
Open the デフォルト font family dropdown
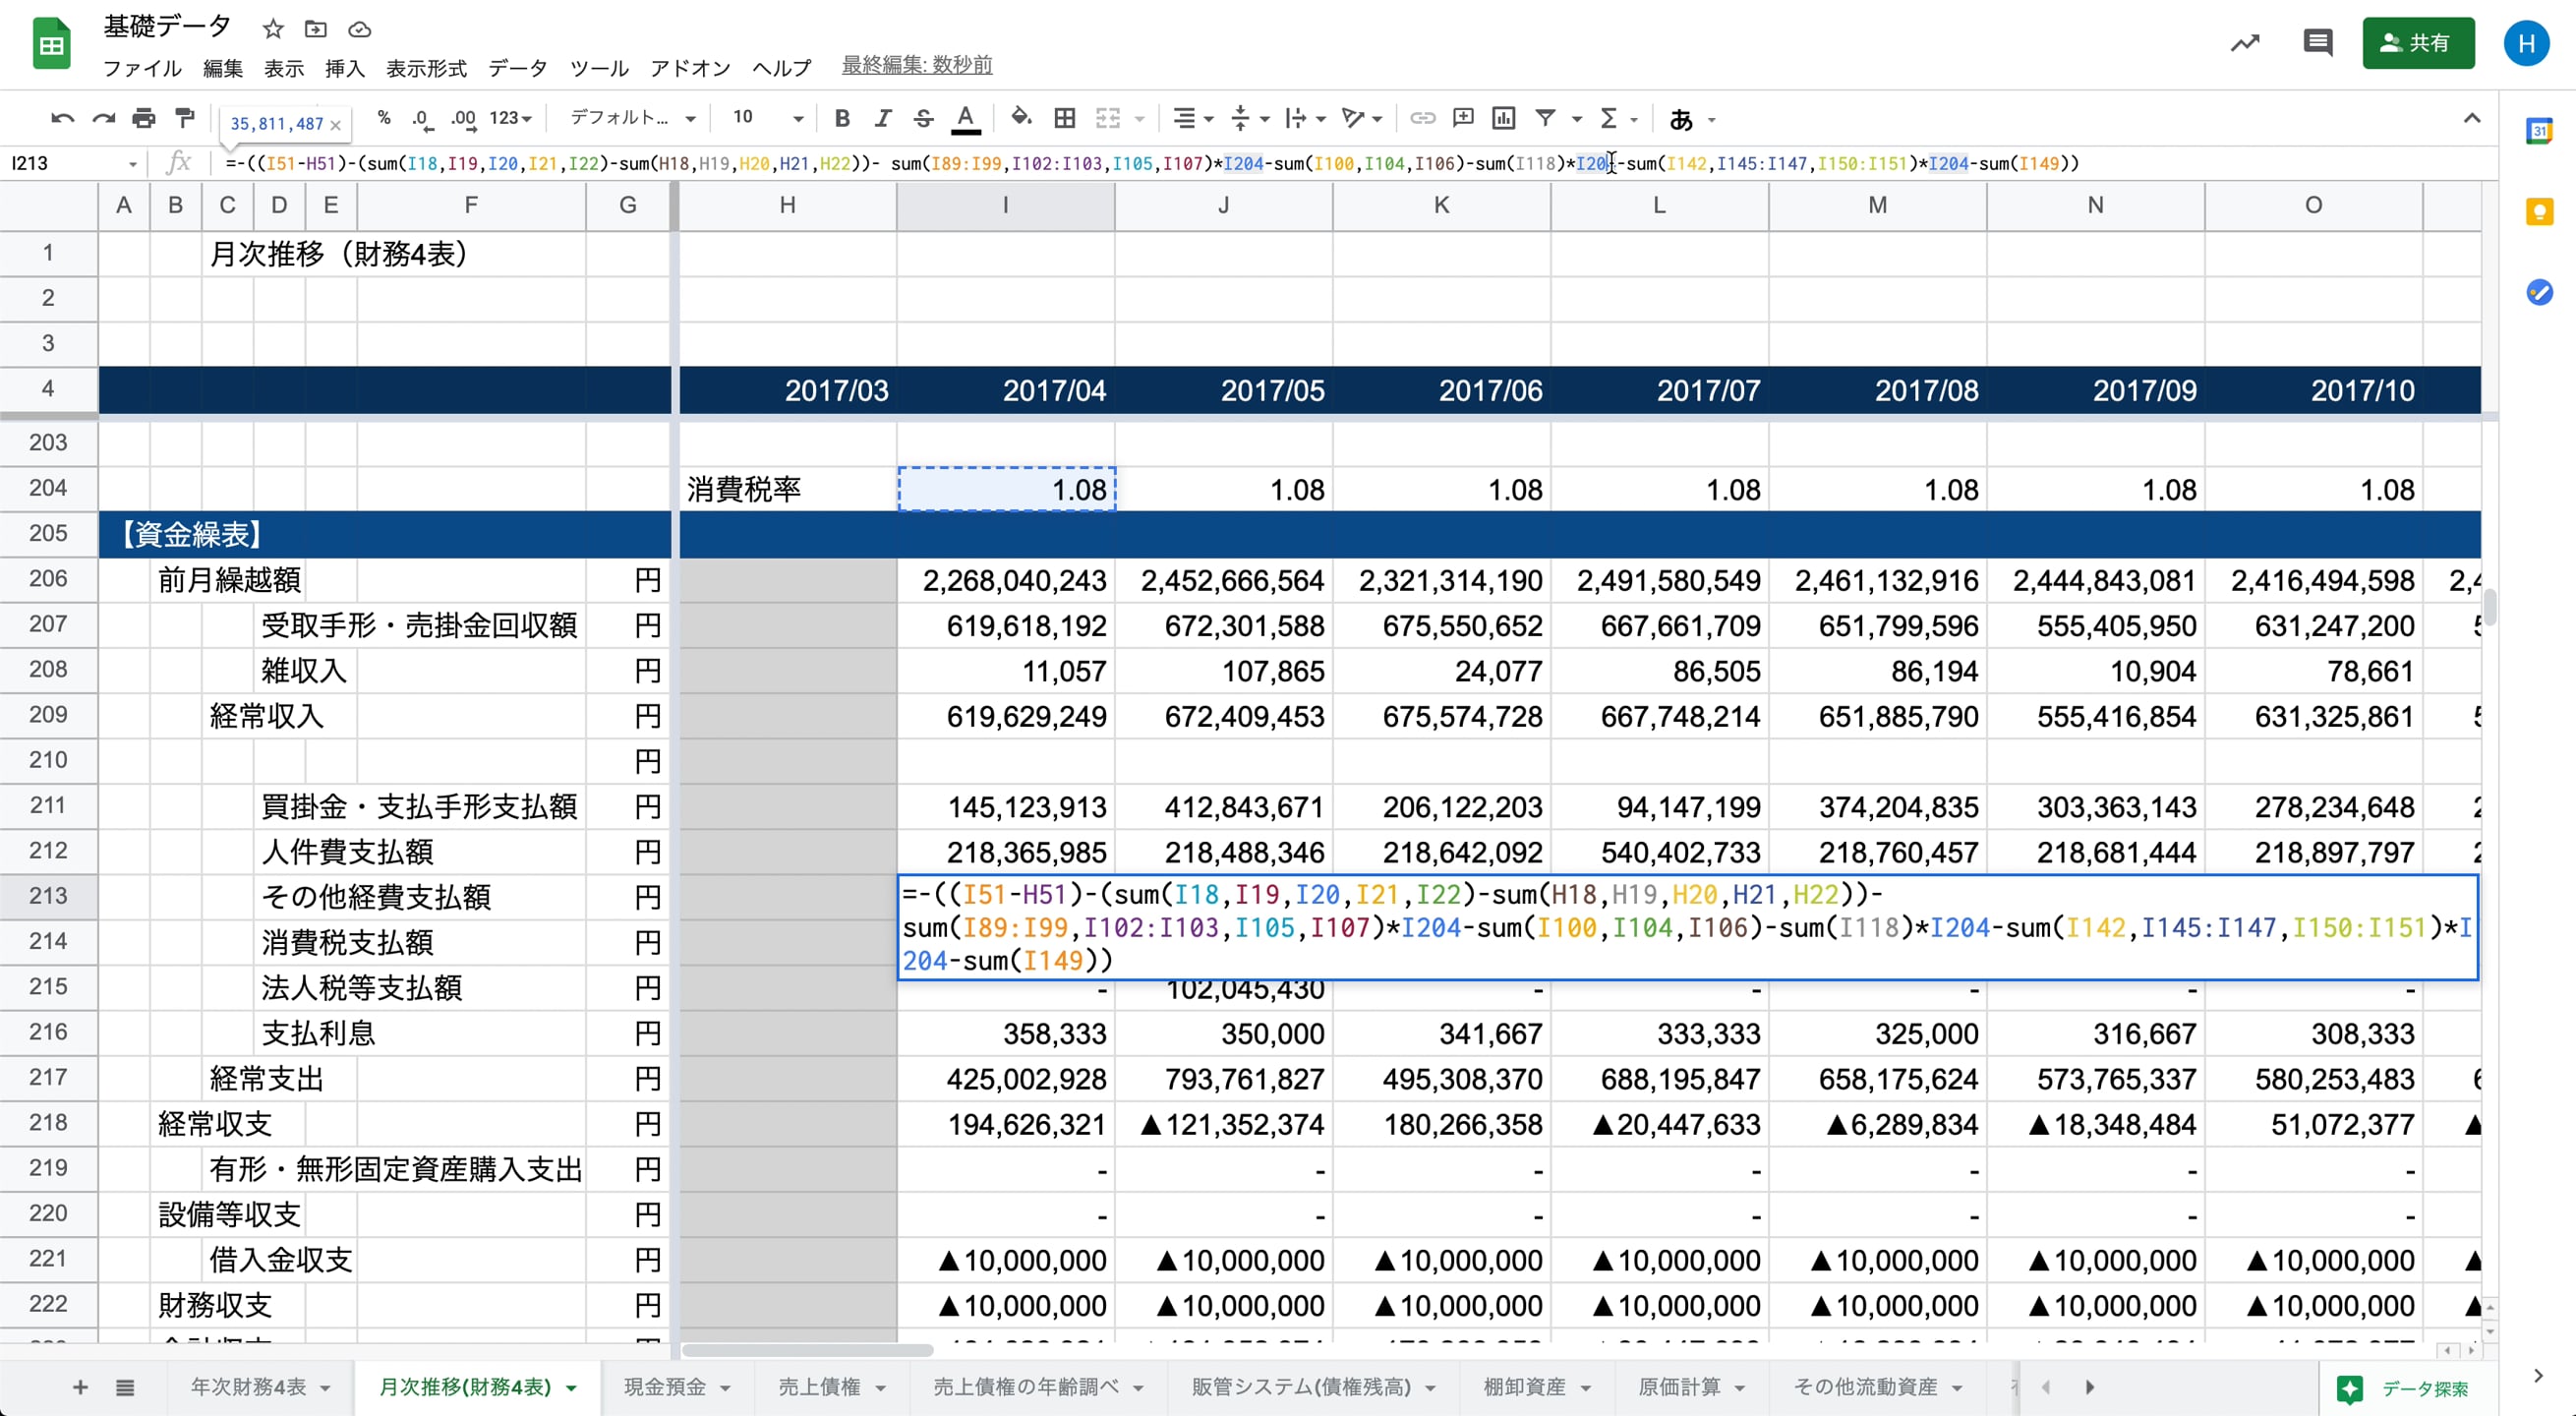(x=632, y=119)
